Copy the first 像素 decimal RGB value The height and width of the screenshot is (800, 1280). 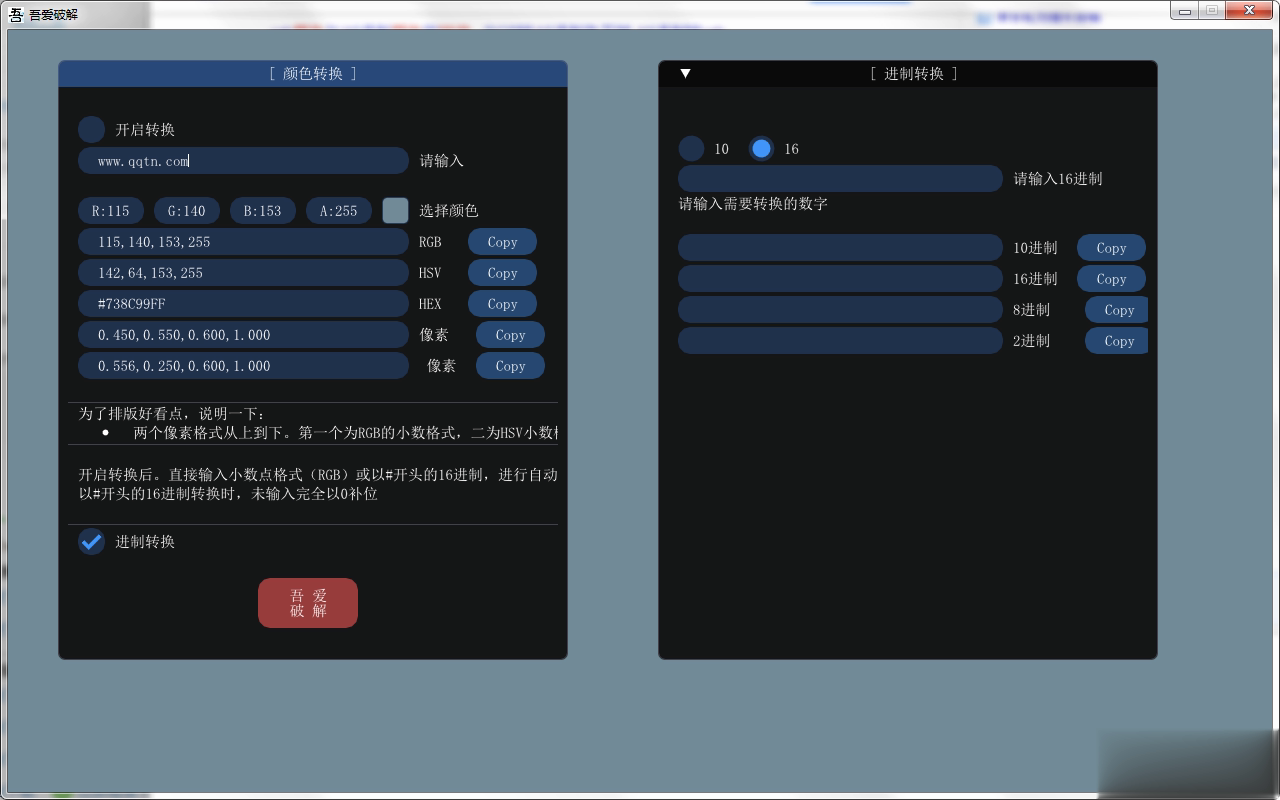tap(510, 335)
